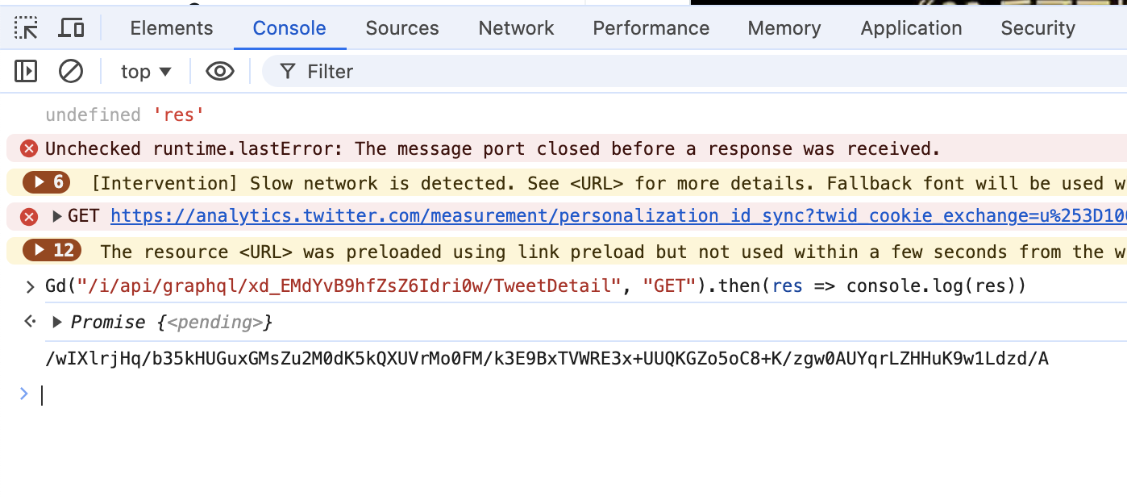
Task: Open the Network tab
Action: [x=516, y=28]
